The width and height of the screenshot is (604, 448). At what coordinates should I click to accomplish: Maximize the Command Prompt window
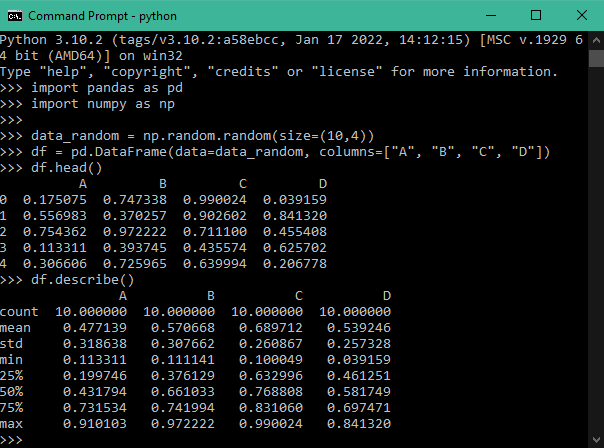coord(534,16)
